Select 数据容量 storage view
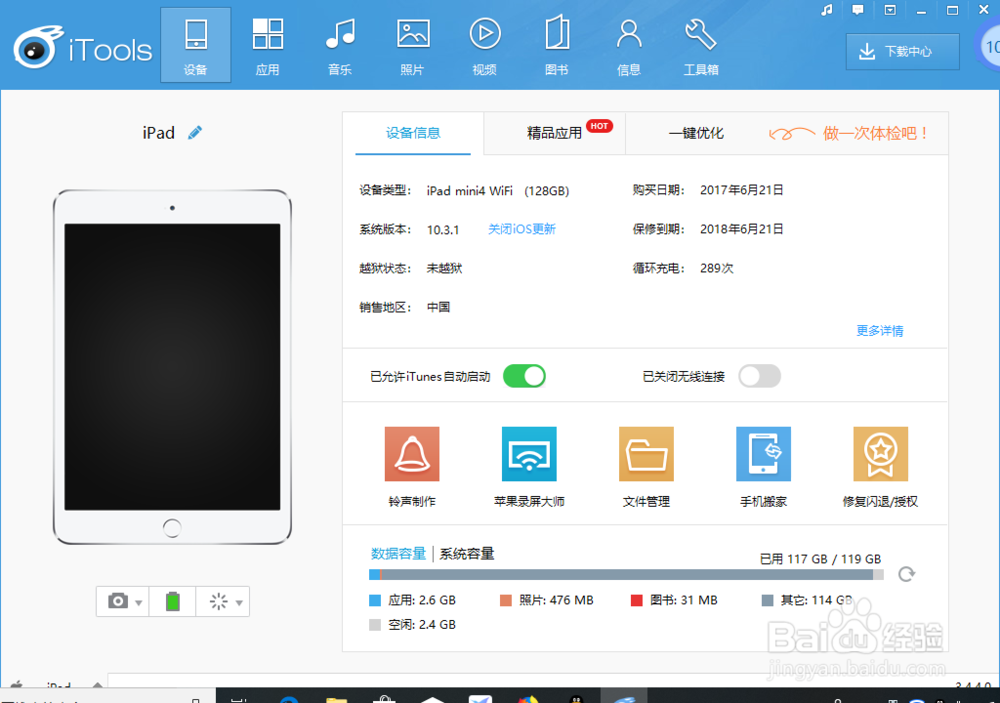Image resolution: width=1000 pixels, height=703 pixels. 399,554
